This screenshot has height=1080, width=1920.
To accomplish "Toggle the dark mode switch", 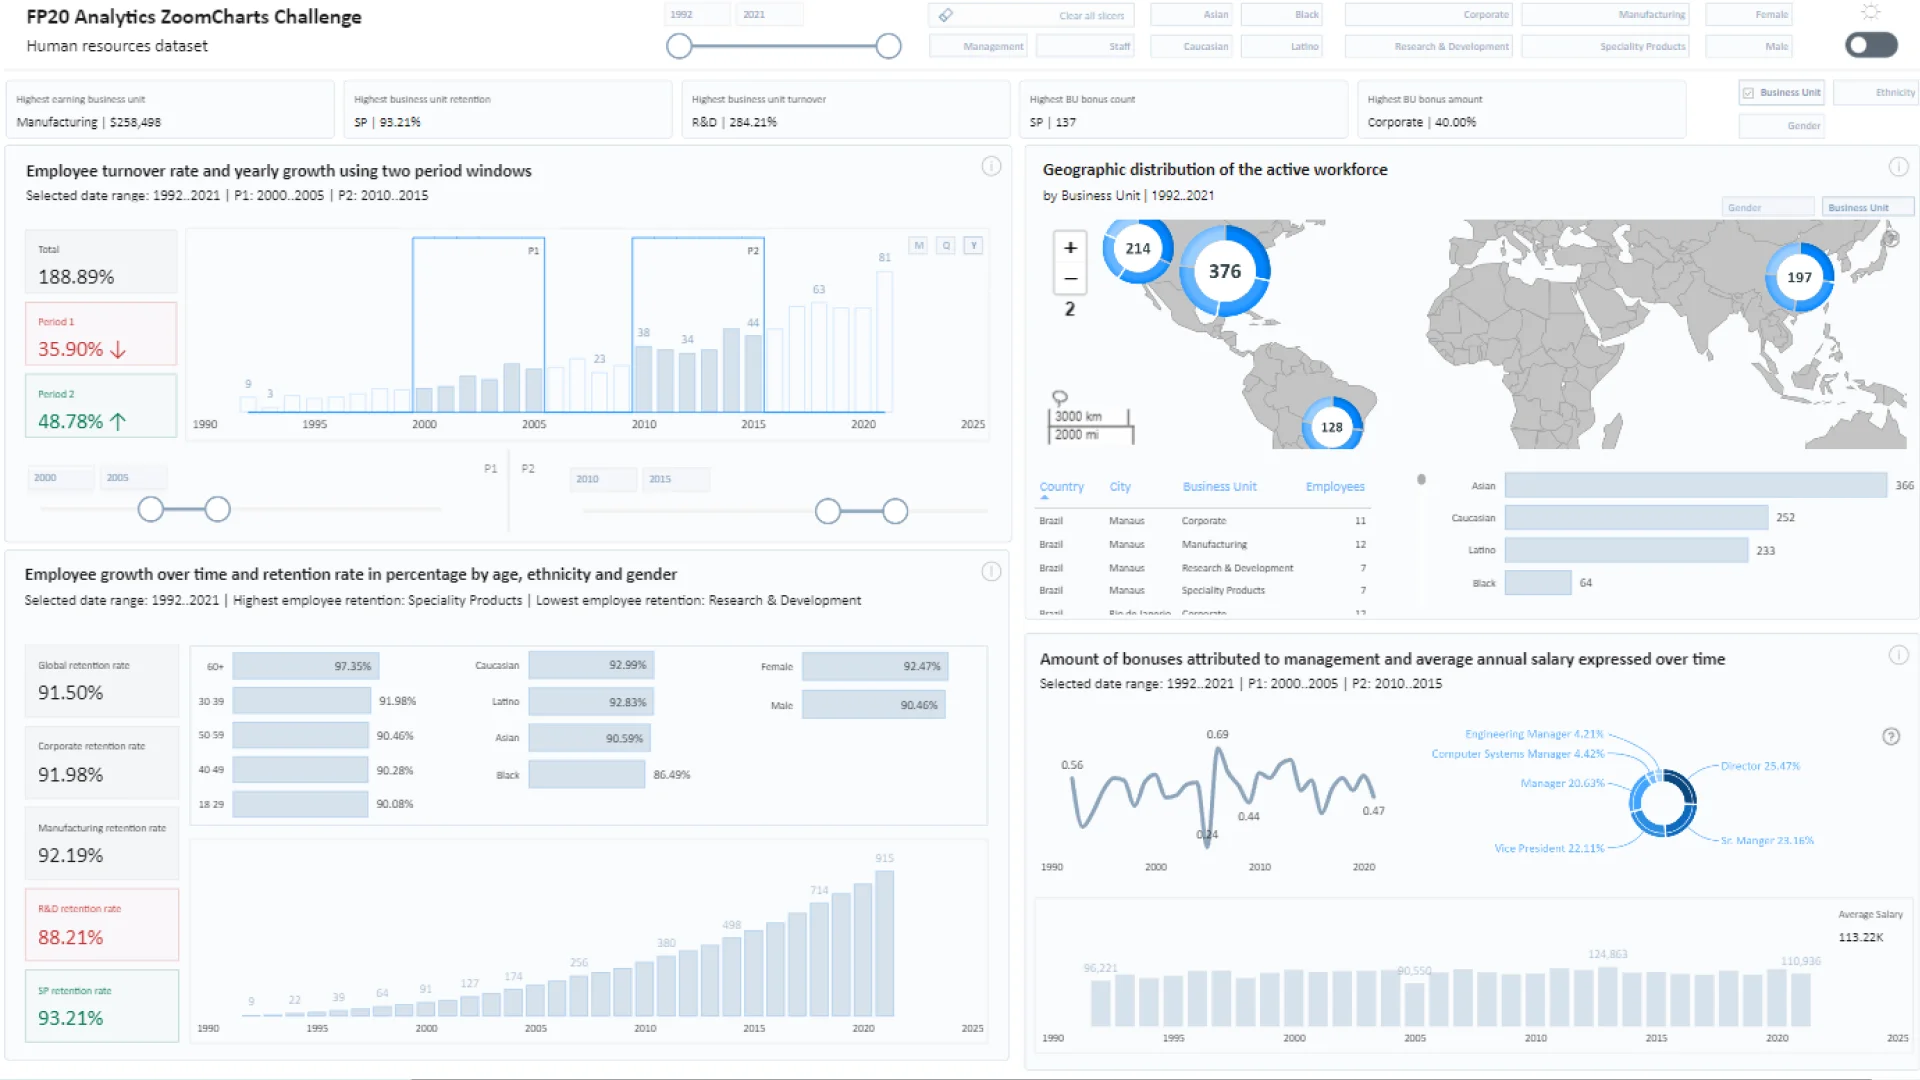I will coord(1871,44).
